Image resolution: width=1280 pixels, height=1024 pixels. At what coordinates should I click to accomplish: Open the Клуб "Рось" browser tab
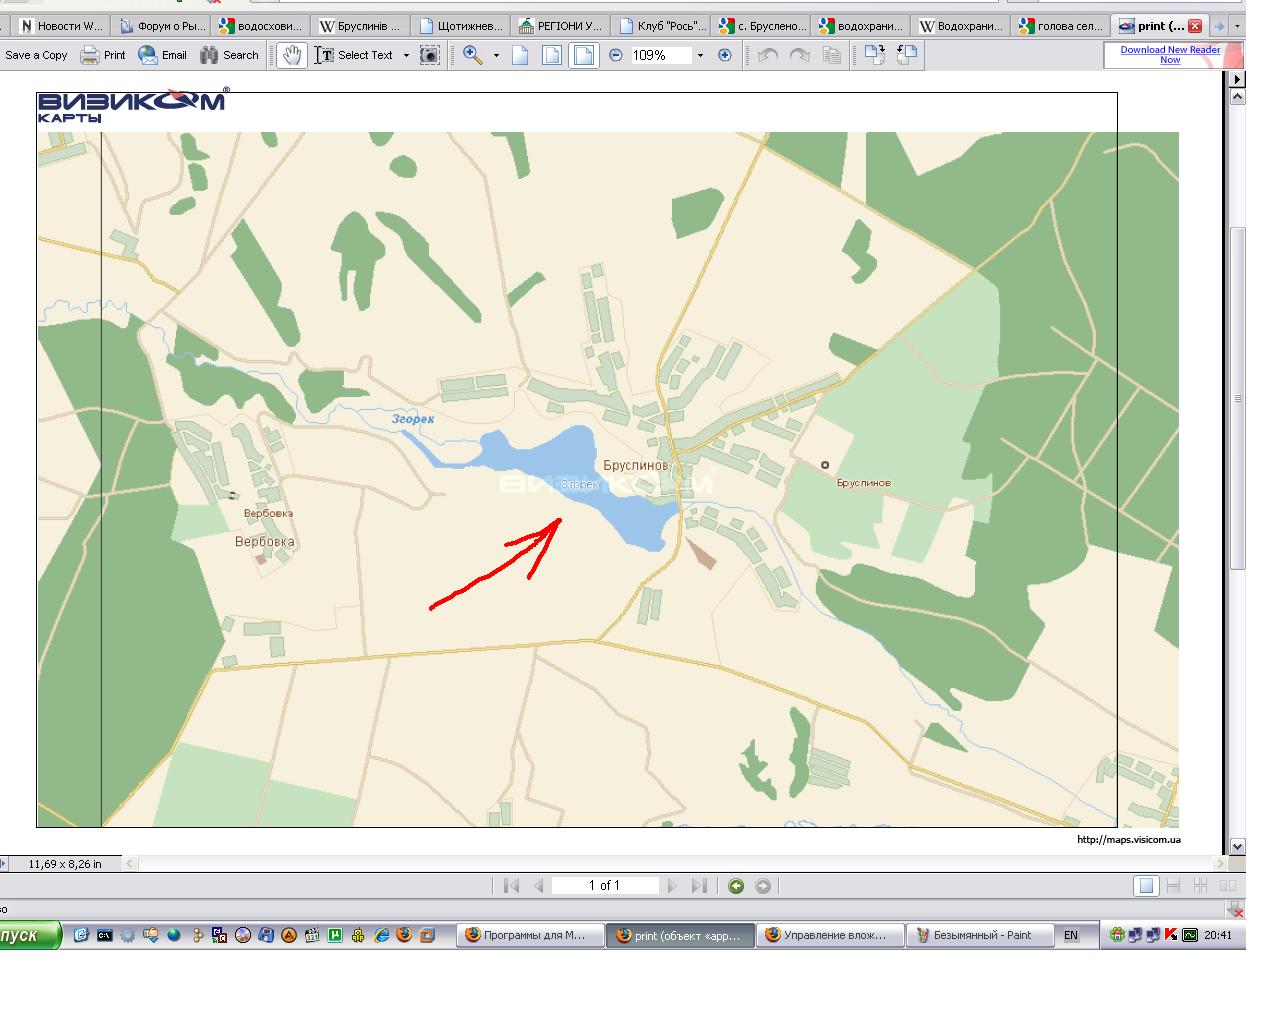[x=660, y=26]
